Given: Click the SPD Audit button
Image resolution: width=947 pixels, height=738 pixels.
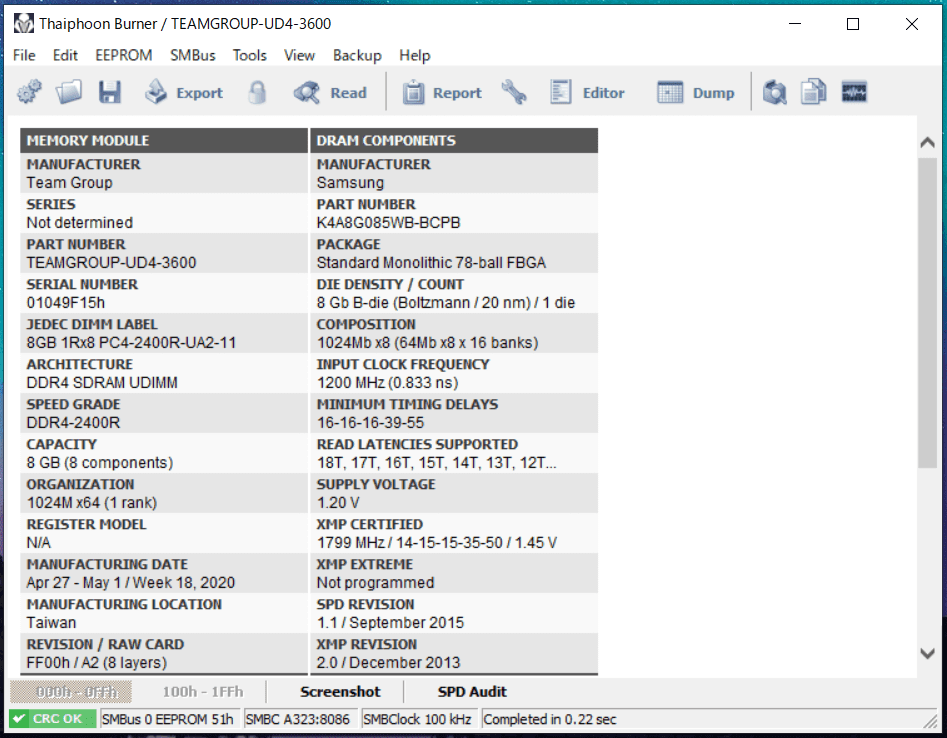Looking at the screenshot, I should tap(472, 691).
